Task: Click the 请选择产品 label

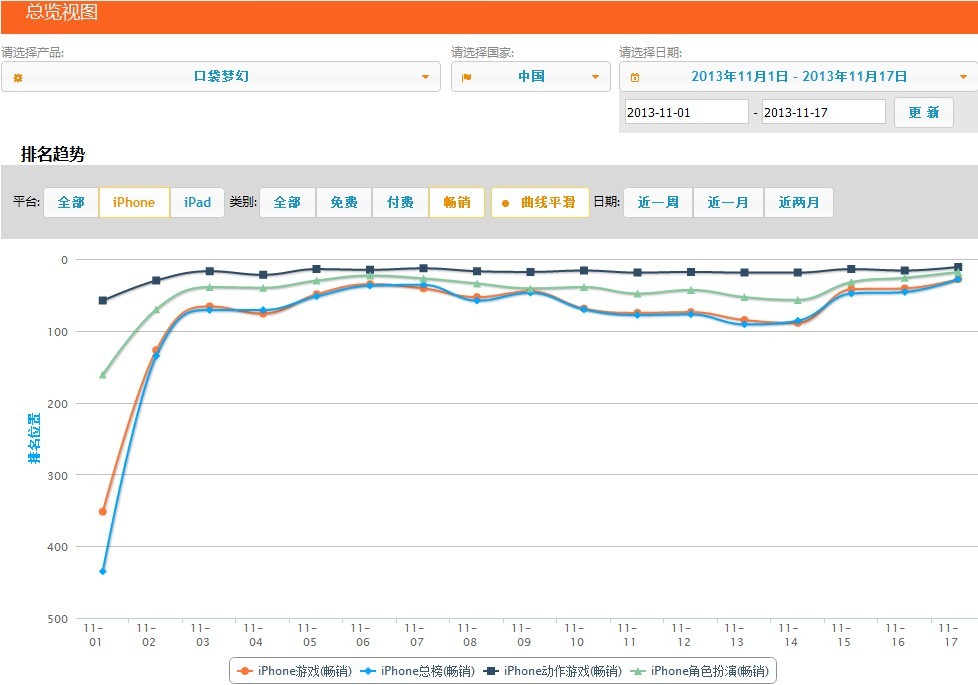Action: (x=32, y=52)
